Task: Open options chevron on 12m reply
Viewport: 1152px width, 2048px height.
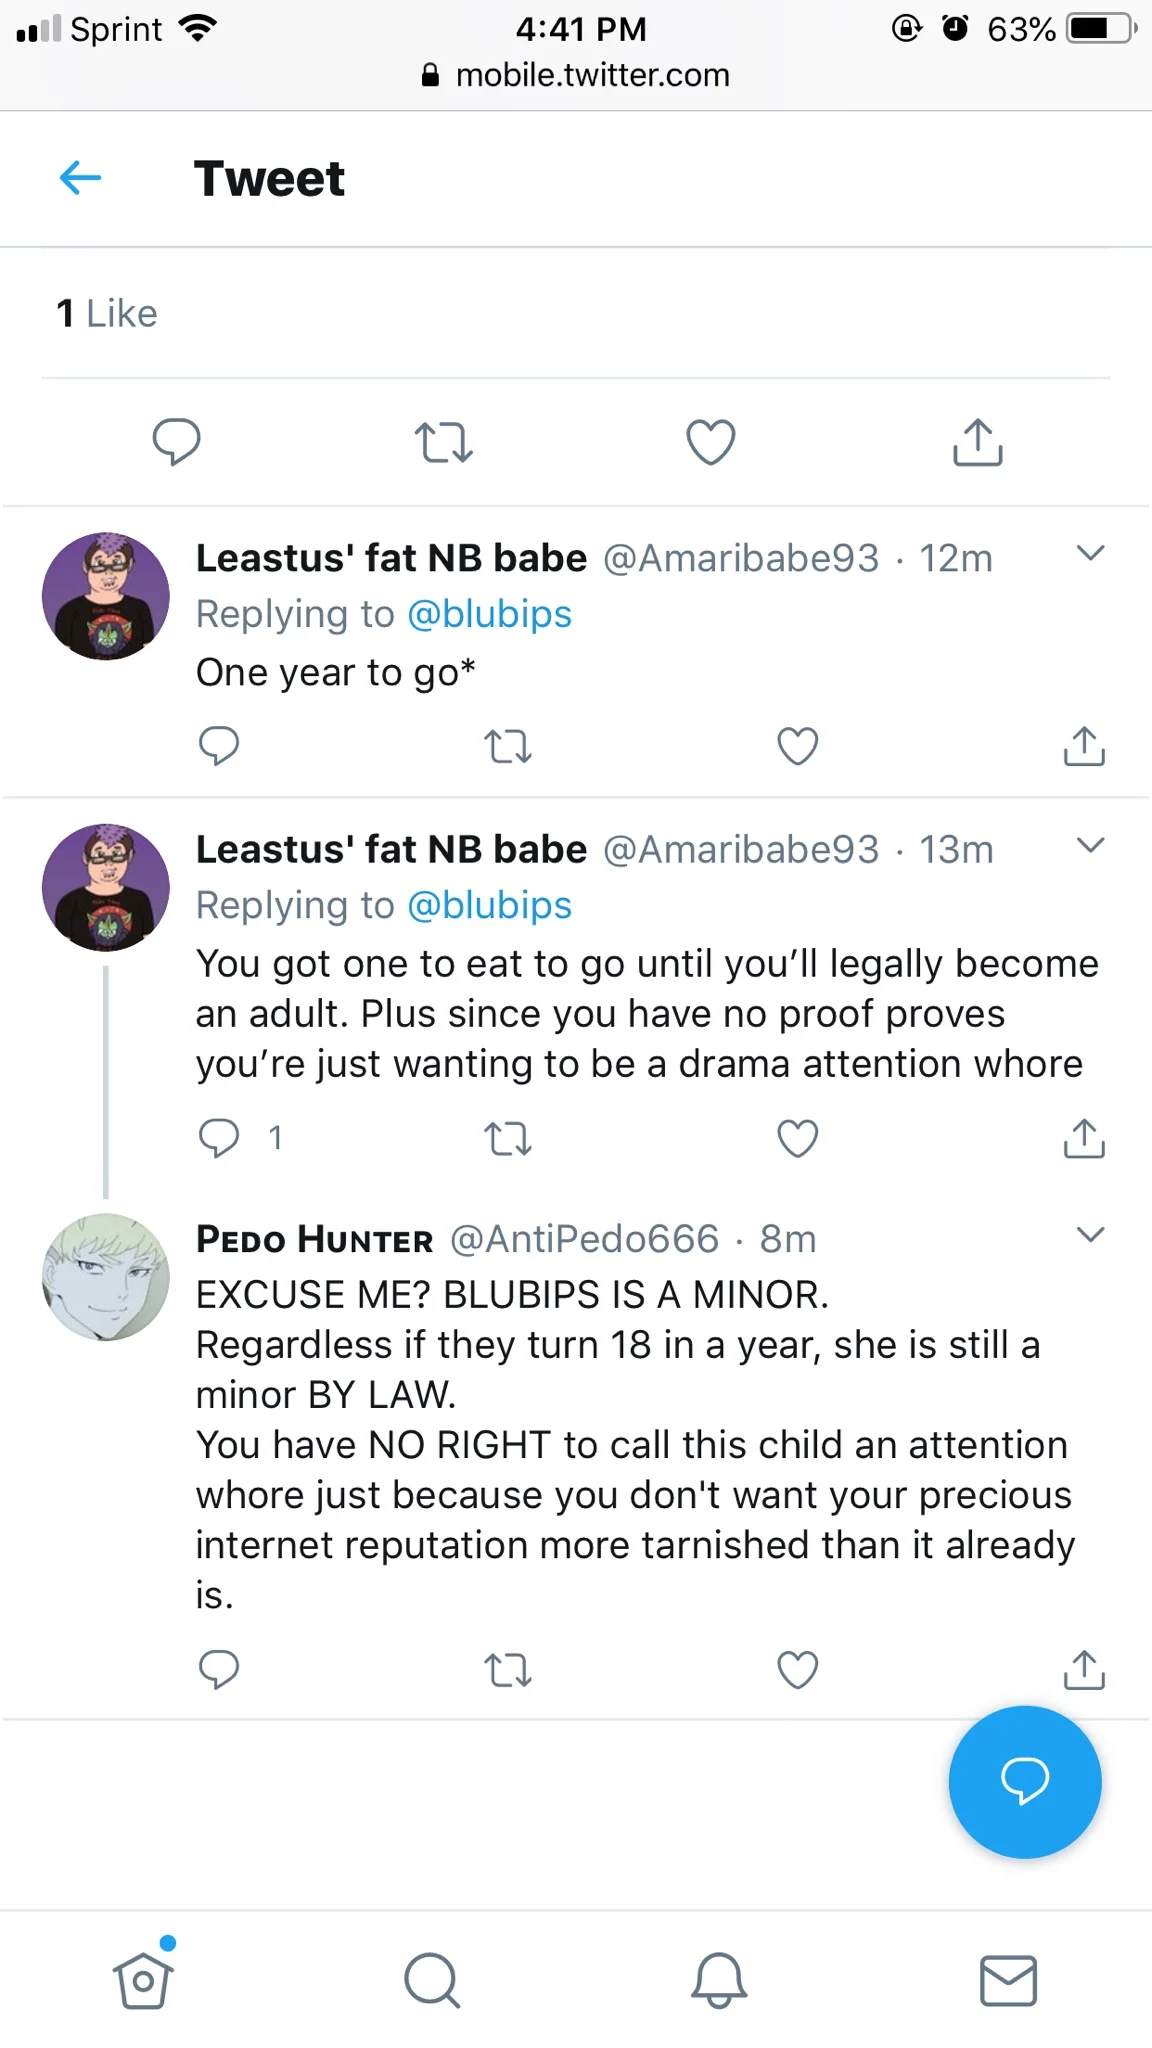Action: point(1090,553)
